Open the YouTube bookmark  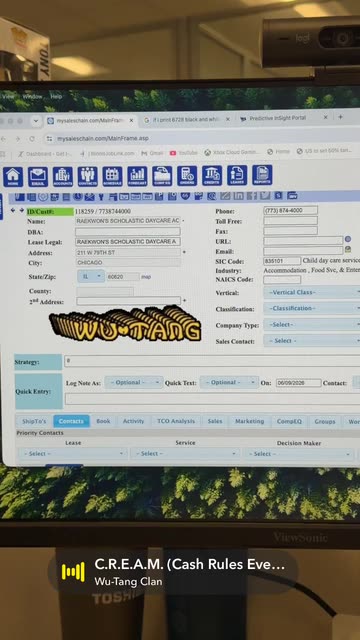tap(184, 153)
